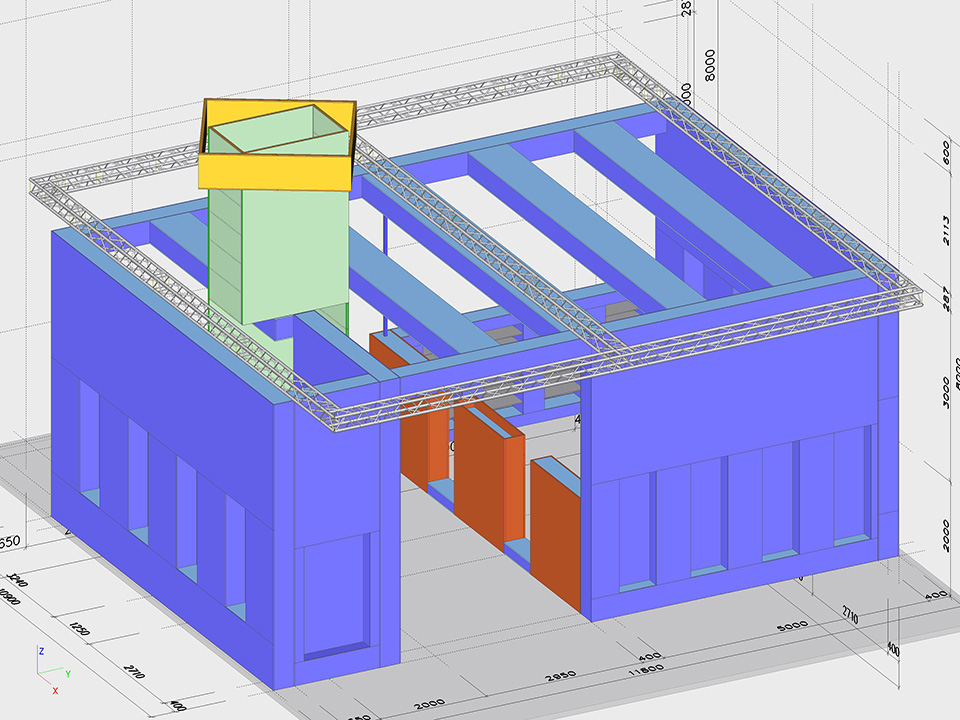Select the blue Z axis label

41,651
